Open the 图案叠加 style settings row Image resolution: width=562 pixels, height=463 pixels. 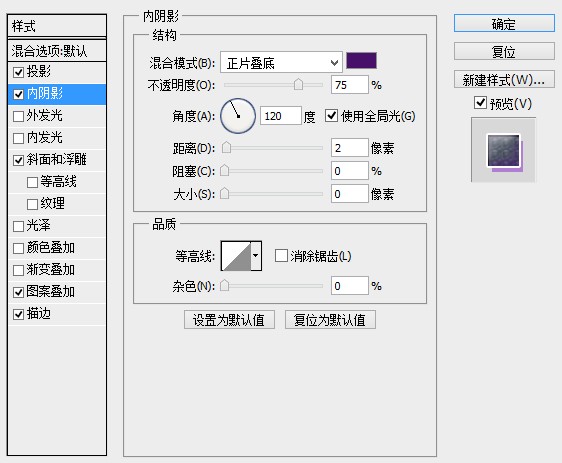click(57, 292)
